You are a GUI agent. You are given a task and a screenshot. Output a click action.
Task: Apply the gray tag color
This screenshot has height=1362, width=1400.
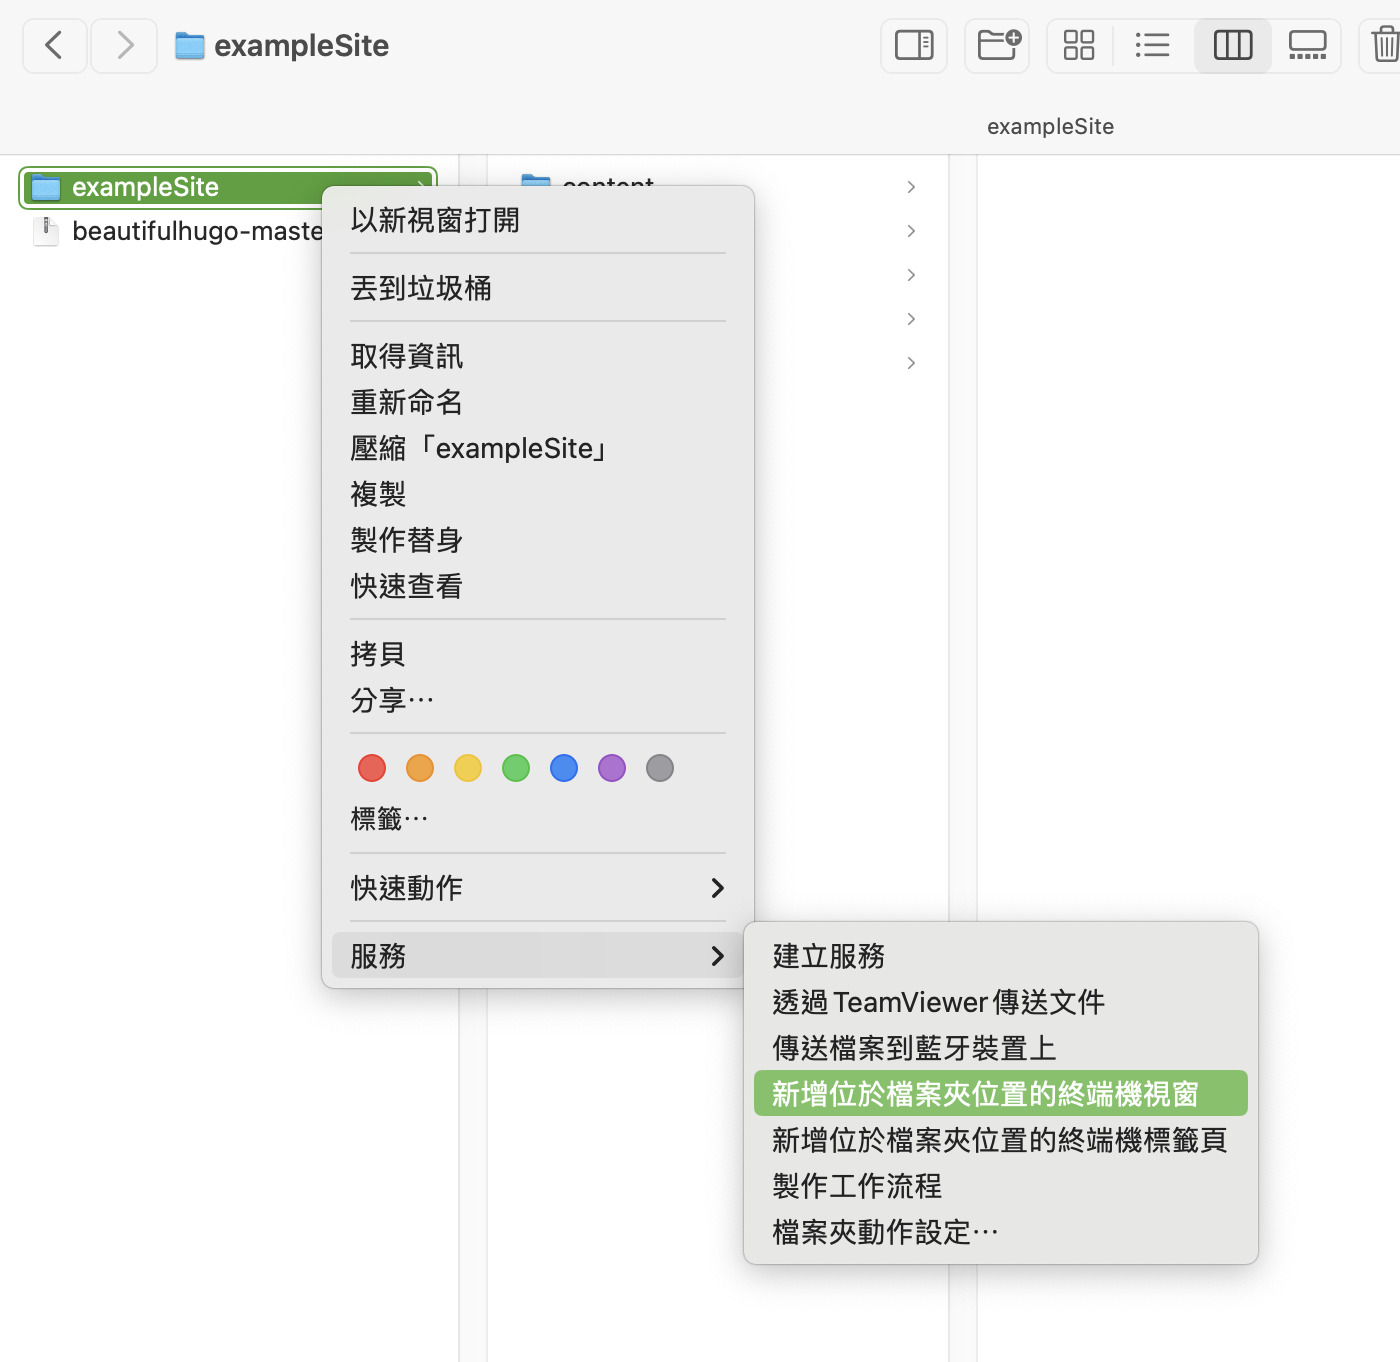pos(660,768)
